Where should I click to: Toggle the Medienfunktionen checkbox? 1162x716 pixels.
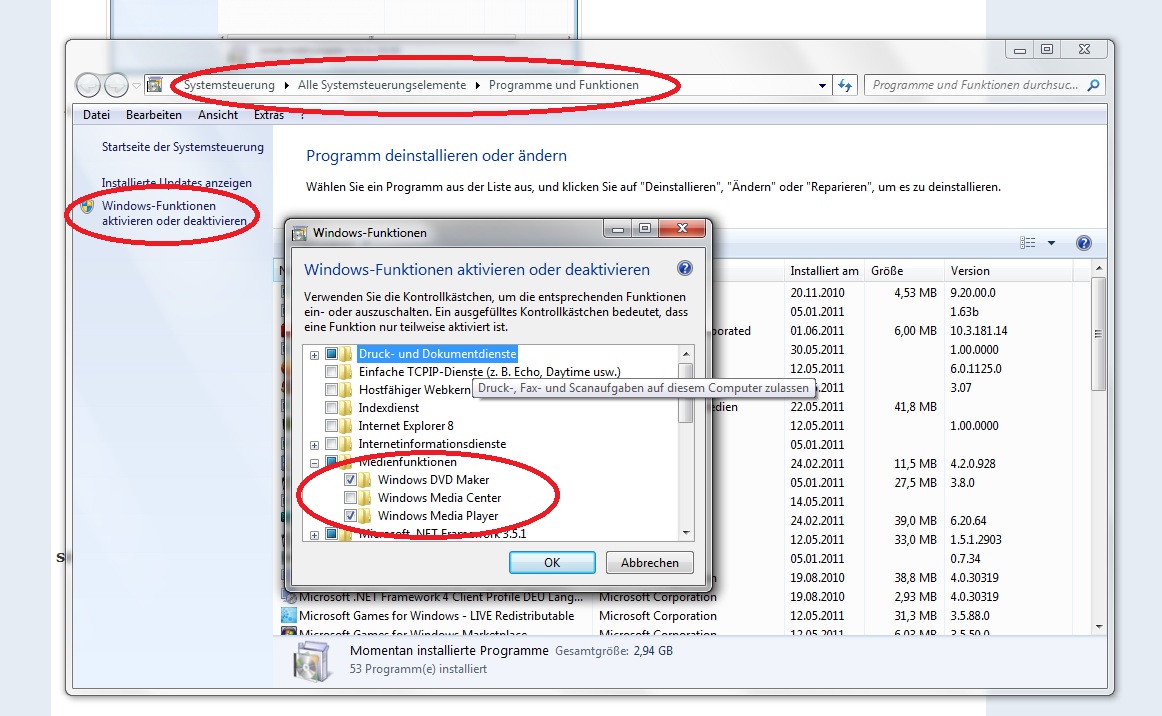[331, 462]
